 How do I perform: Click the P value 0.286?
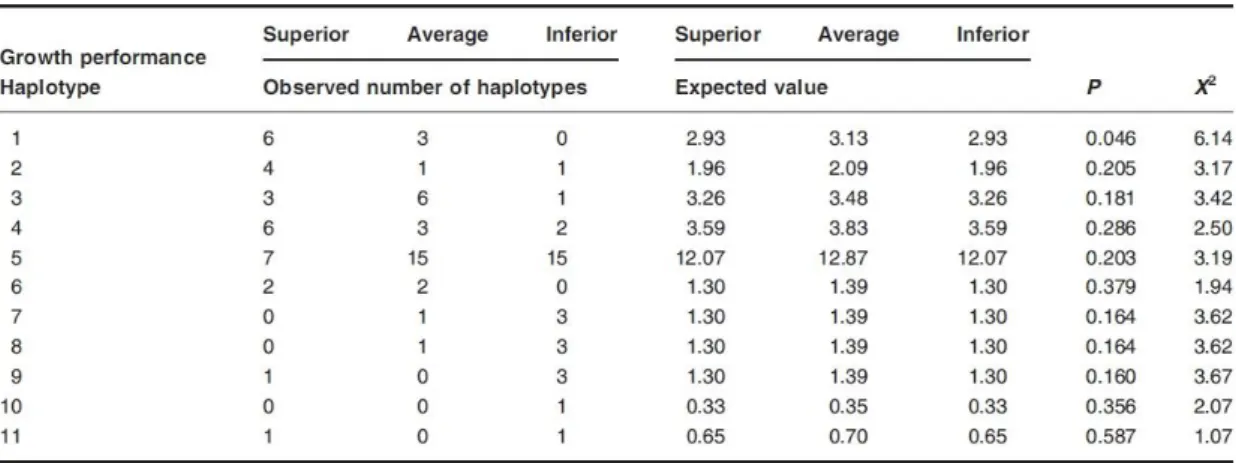(1110, 233)
